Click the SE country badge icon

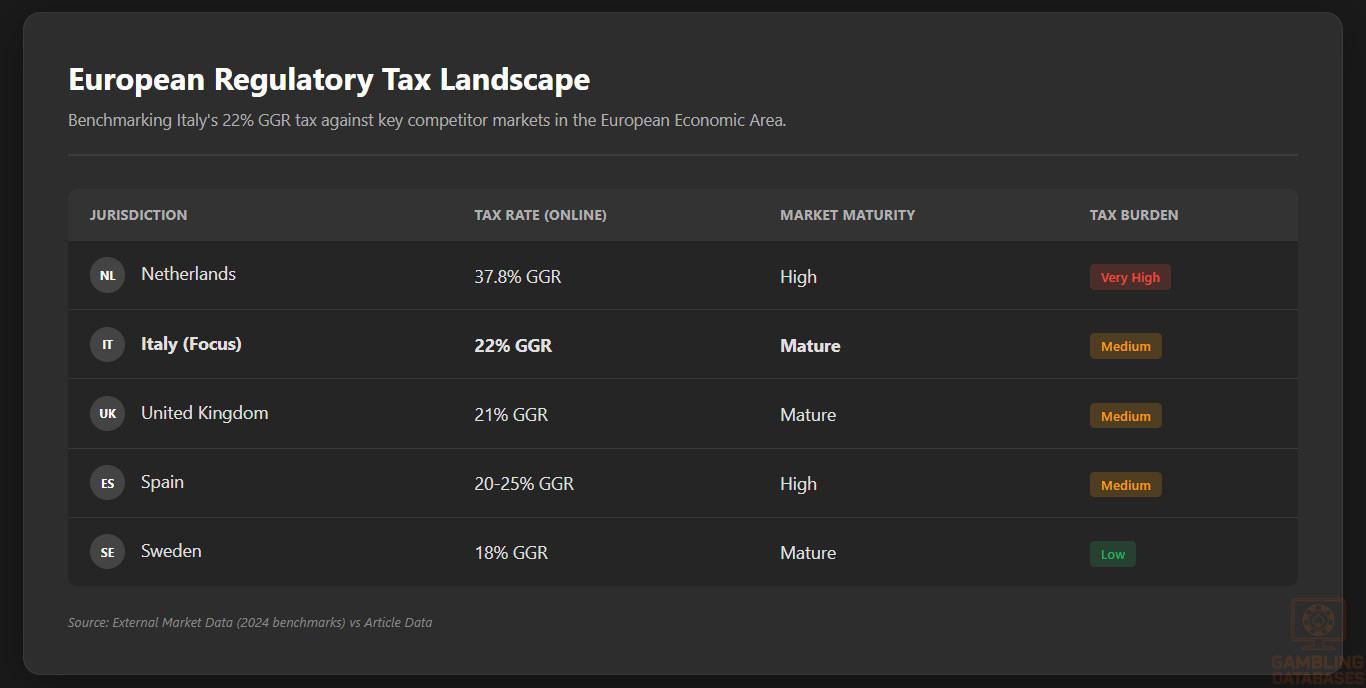tap(107, 552)
